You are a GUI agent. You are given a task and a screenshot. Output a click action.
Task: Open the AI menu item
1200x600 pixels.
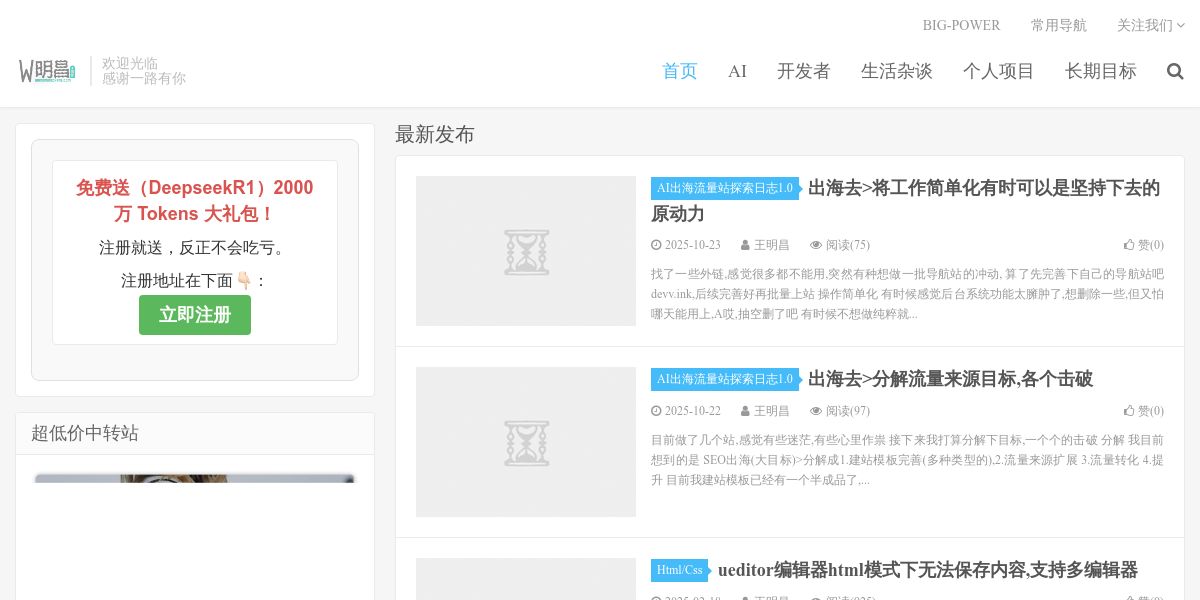737,71
